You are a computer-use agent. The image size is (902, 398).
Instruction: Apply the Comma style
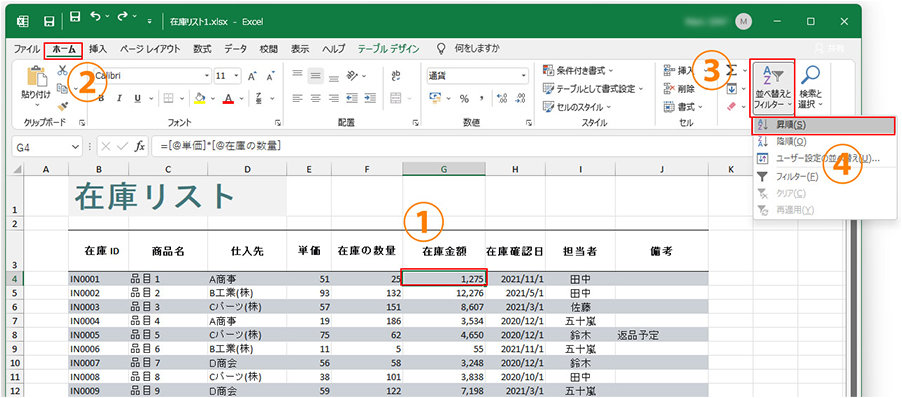click(x=482, y=98)
